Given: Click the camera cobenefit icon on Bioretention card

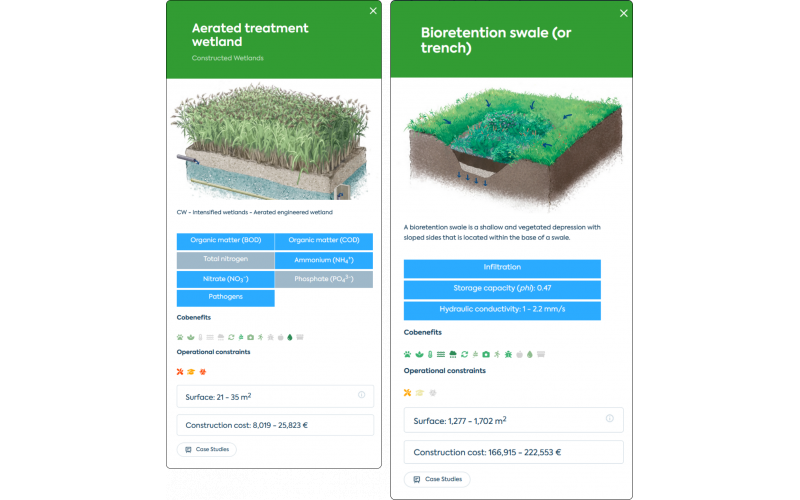Looking at the screenshot, I should pos(486,354).
